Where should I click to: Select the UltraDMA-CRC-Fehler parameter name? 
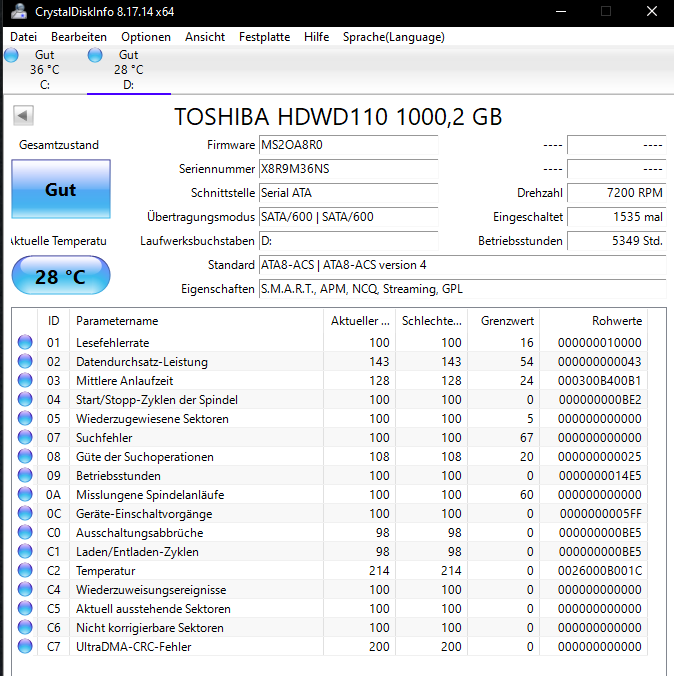click(x=133, y=647)
